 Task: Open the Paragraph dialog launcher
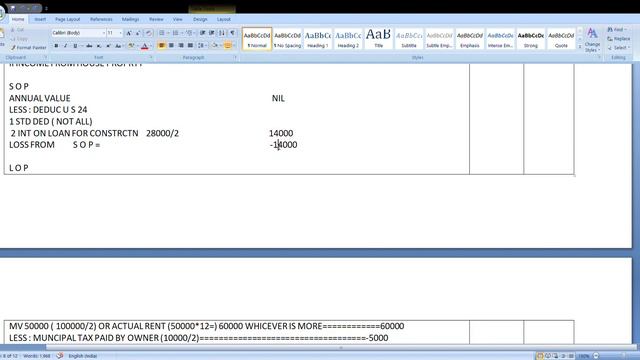point(235,58)
